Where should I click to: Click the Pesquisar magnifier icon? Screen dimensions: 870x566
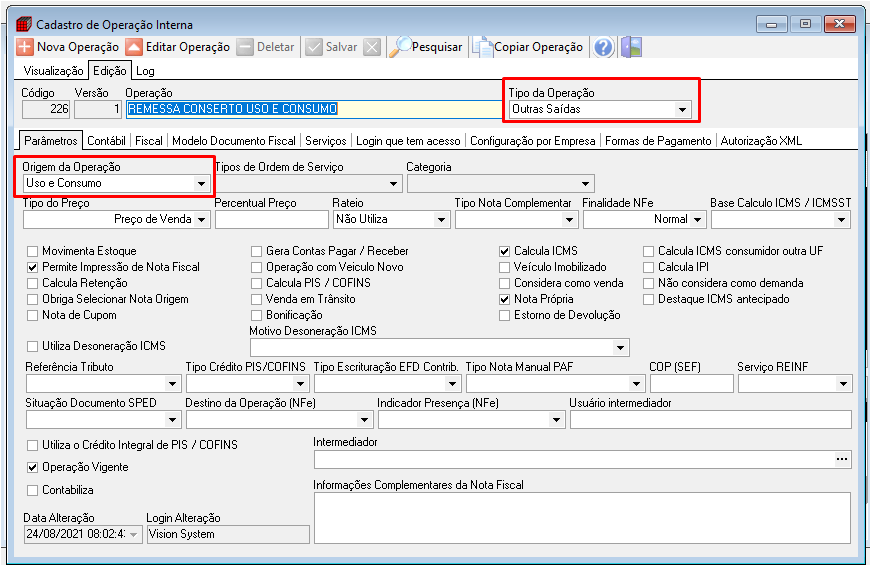[x=399, y=47]
